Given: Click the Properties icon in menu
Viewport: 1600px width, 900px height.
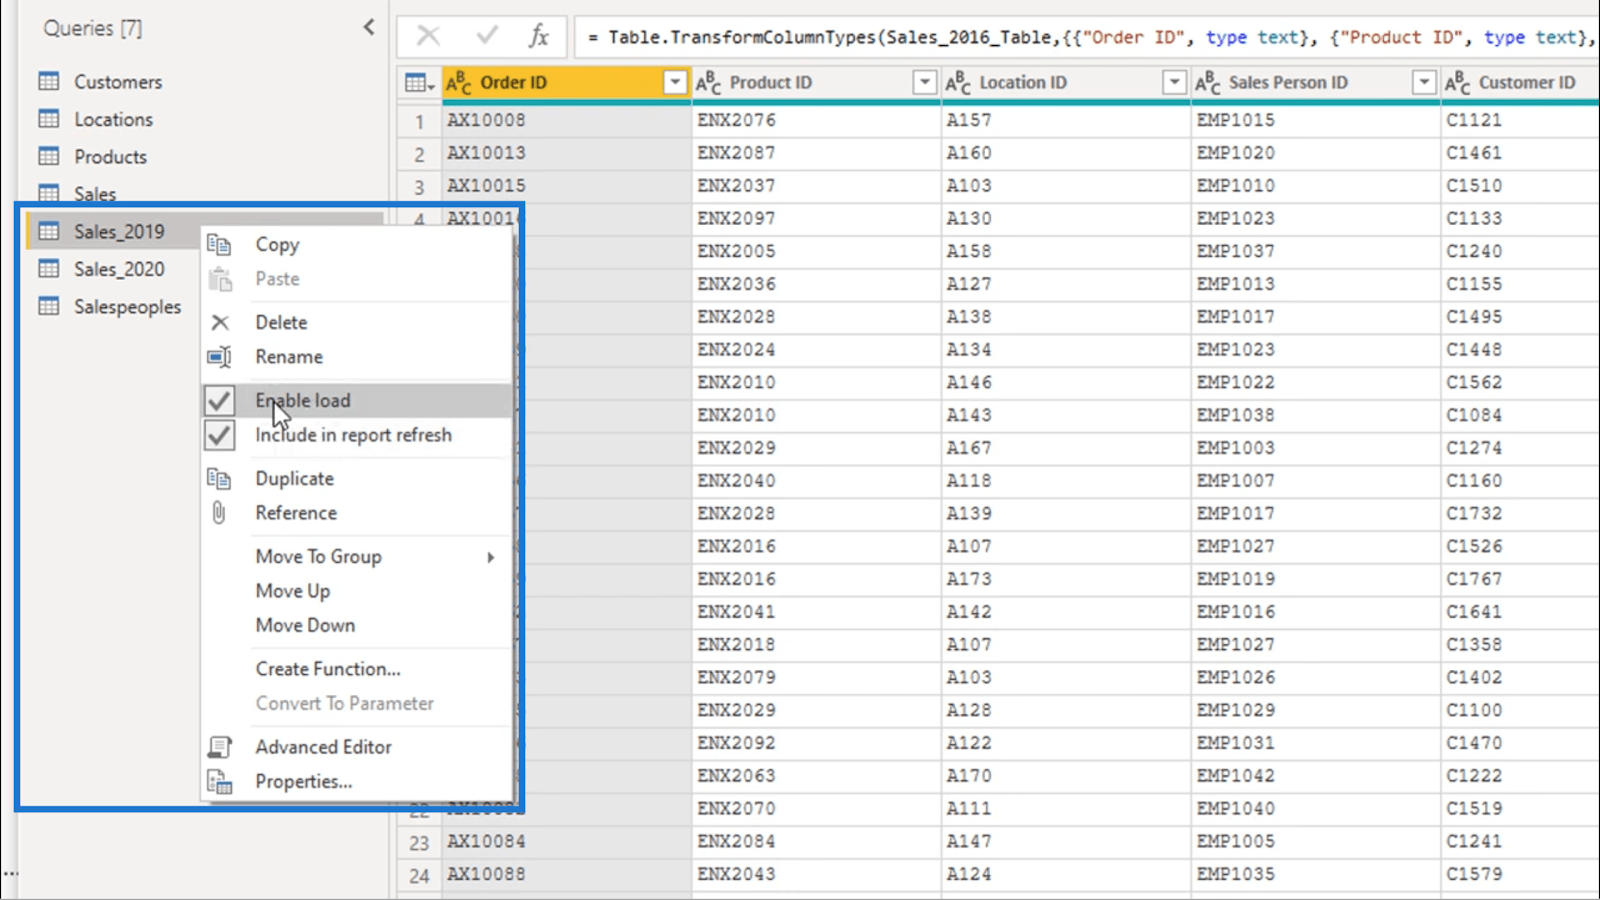Looking at the screenshot, I should click(219, 781).
